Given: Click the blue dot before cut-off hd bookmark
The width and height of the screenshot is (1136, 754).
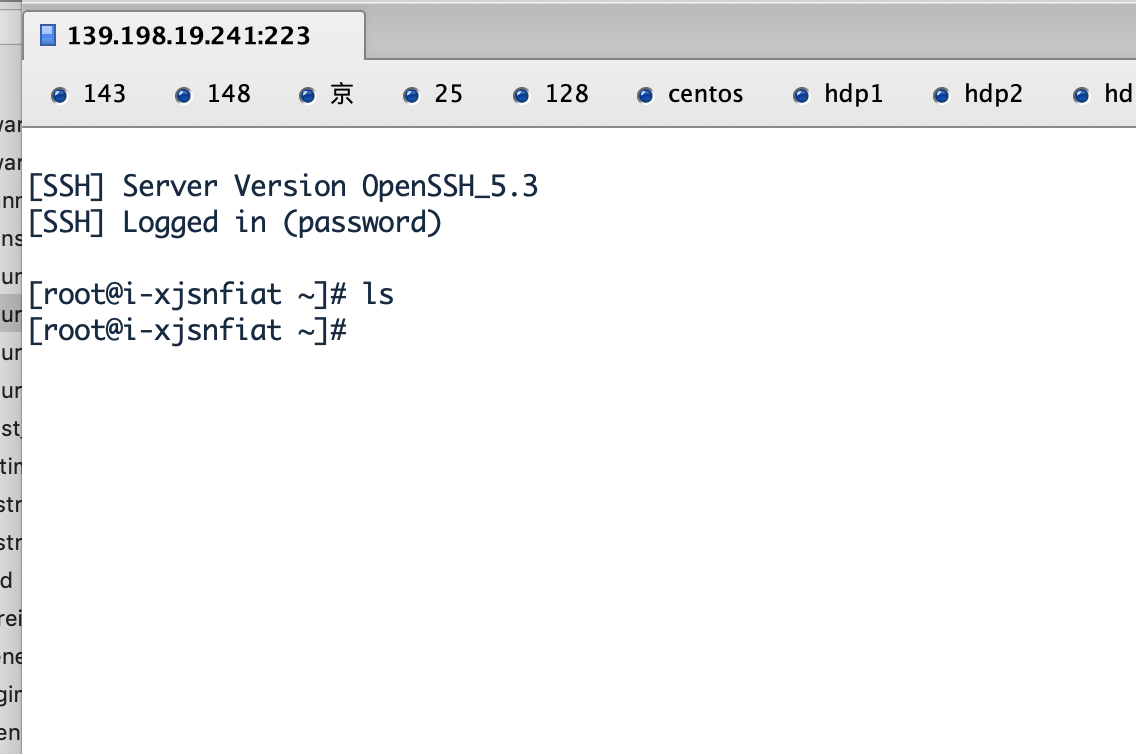Looking at the screenshot, I should (1081, 95).
